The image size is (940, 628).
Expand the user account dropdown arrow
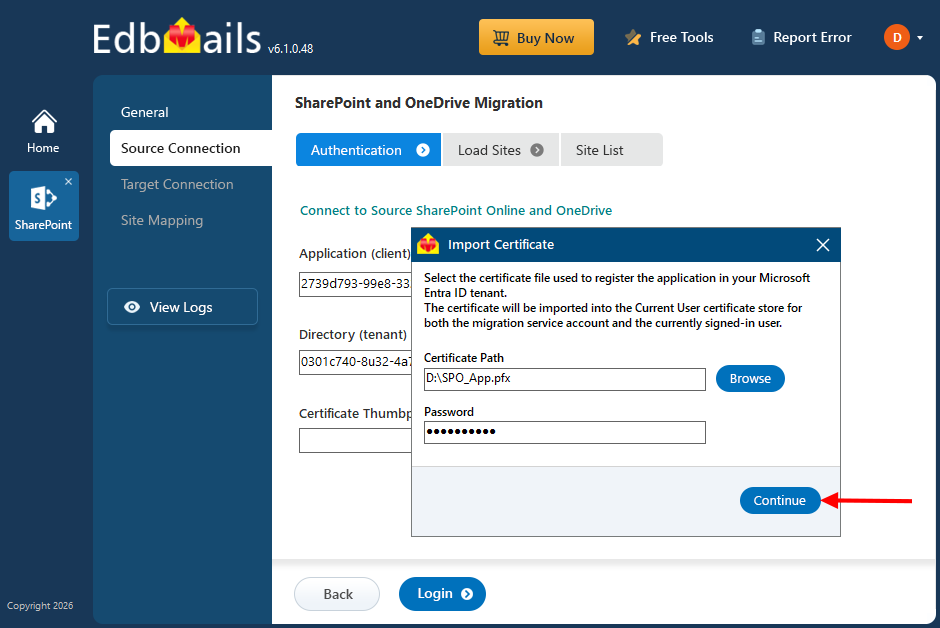click(x=919, y=38)
